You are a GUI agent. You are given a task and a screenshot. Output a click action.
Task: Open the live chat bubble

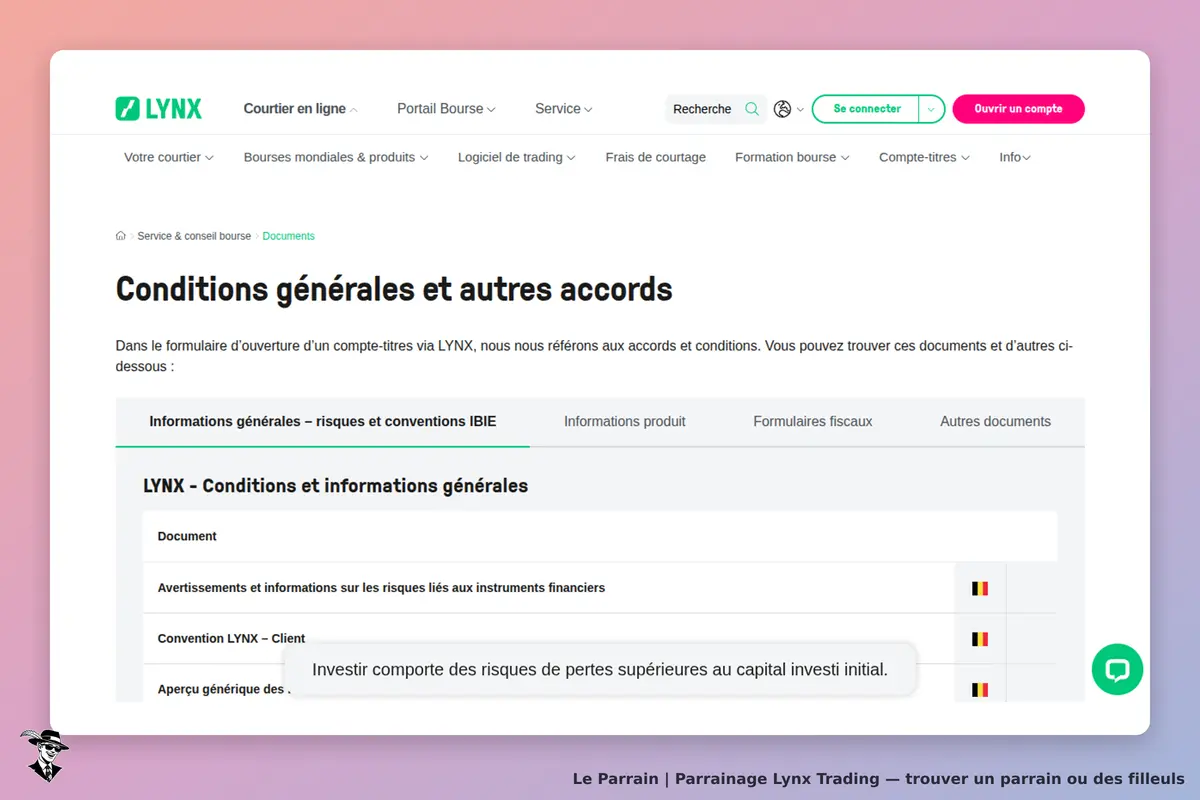coord(1117,669)
